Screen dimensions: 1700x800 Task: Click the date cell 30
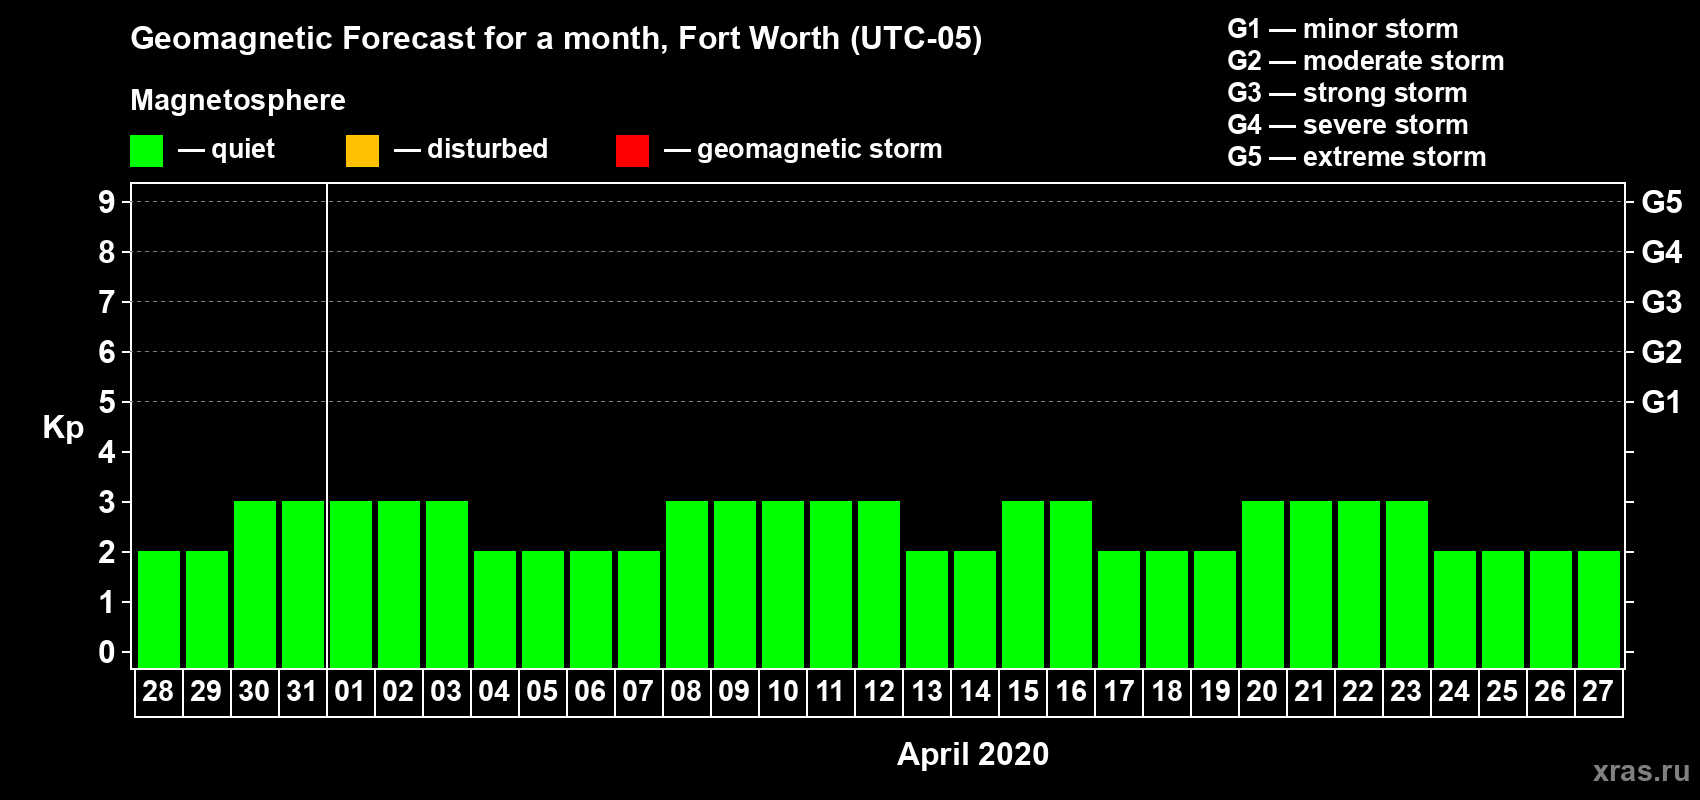point(254,692)
